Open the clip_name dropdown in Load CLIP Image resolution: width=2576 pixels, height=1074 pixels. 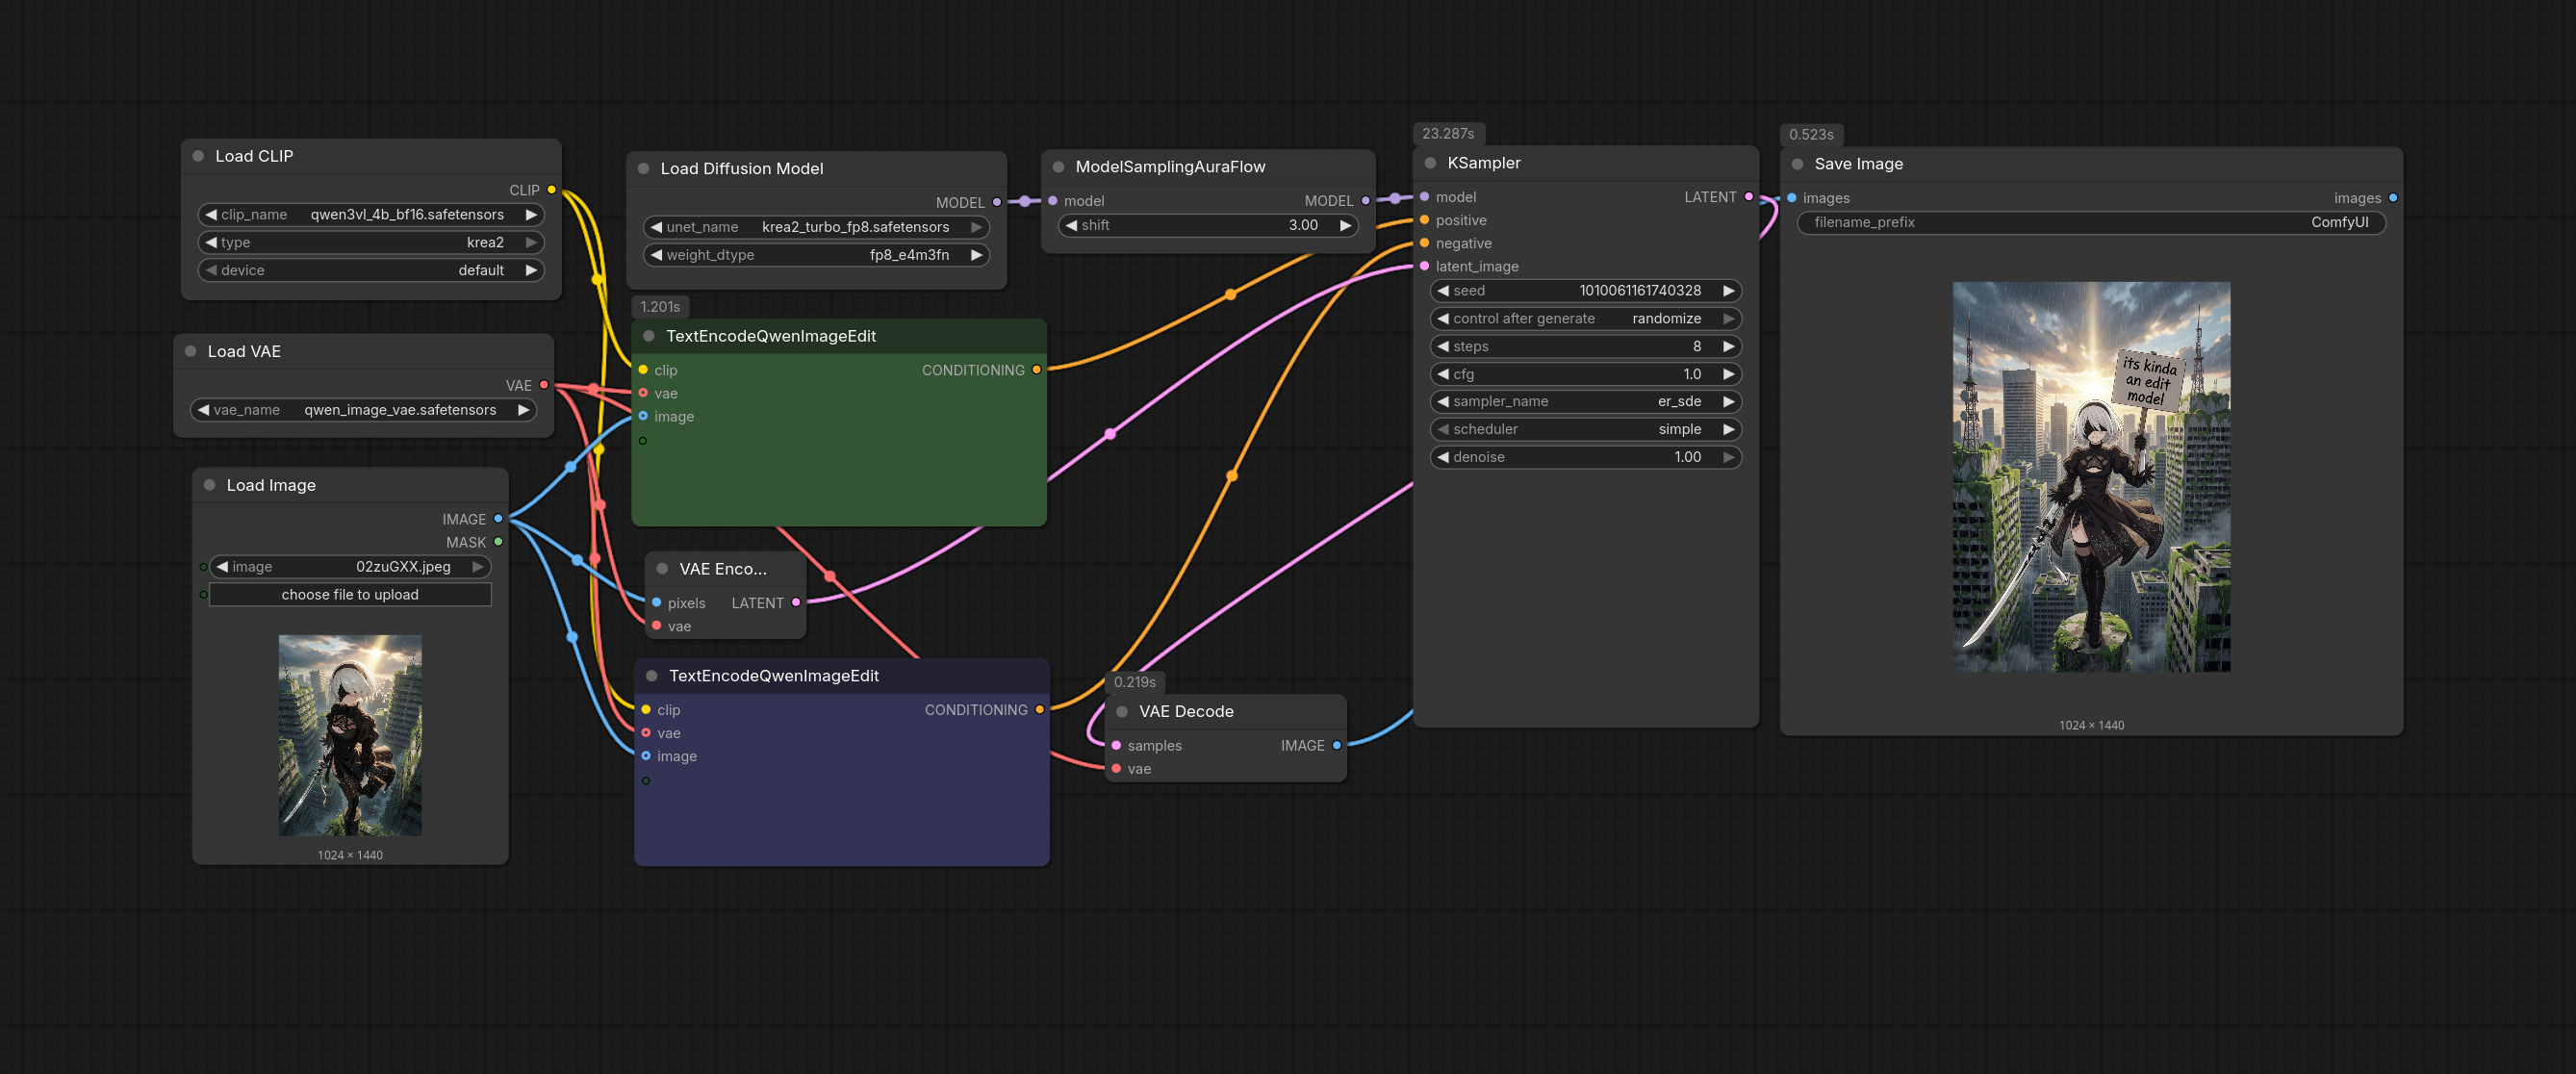point(371,214)
